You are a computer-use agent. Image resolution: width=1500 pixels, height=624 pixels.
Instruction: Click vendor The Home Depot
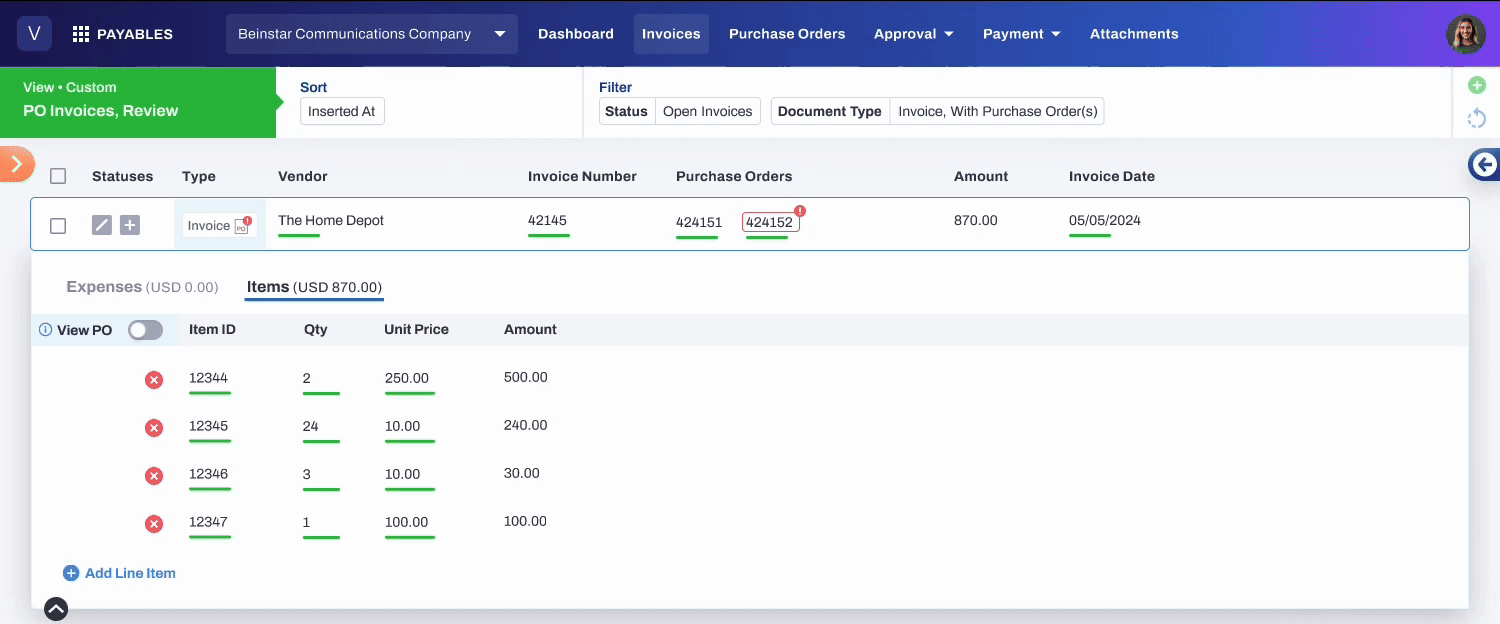(331, 221)
